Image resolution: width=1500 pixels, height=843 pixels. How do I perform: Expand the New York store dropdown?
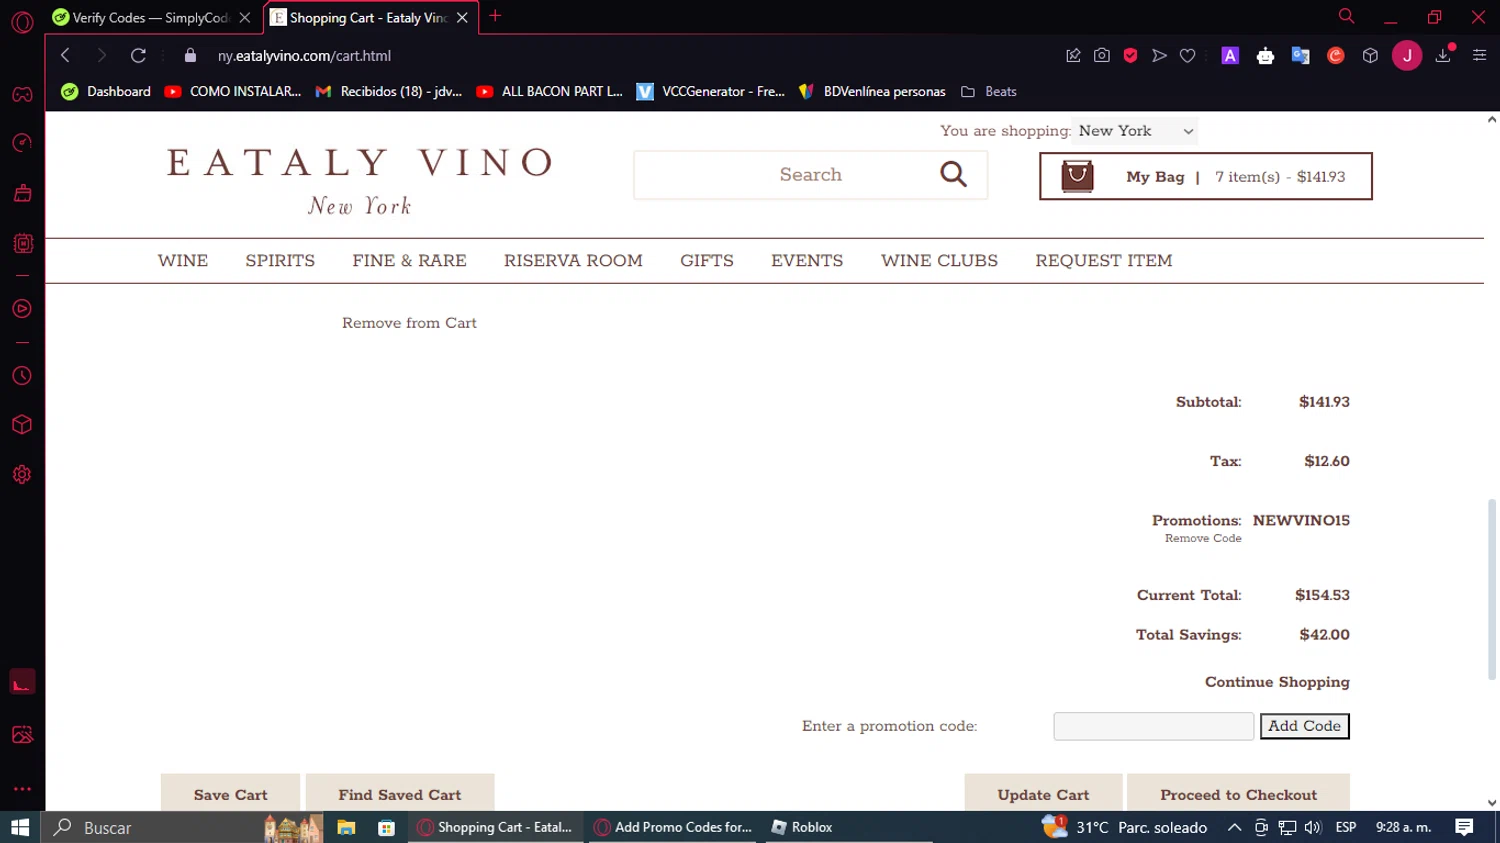click(1135, 131)
